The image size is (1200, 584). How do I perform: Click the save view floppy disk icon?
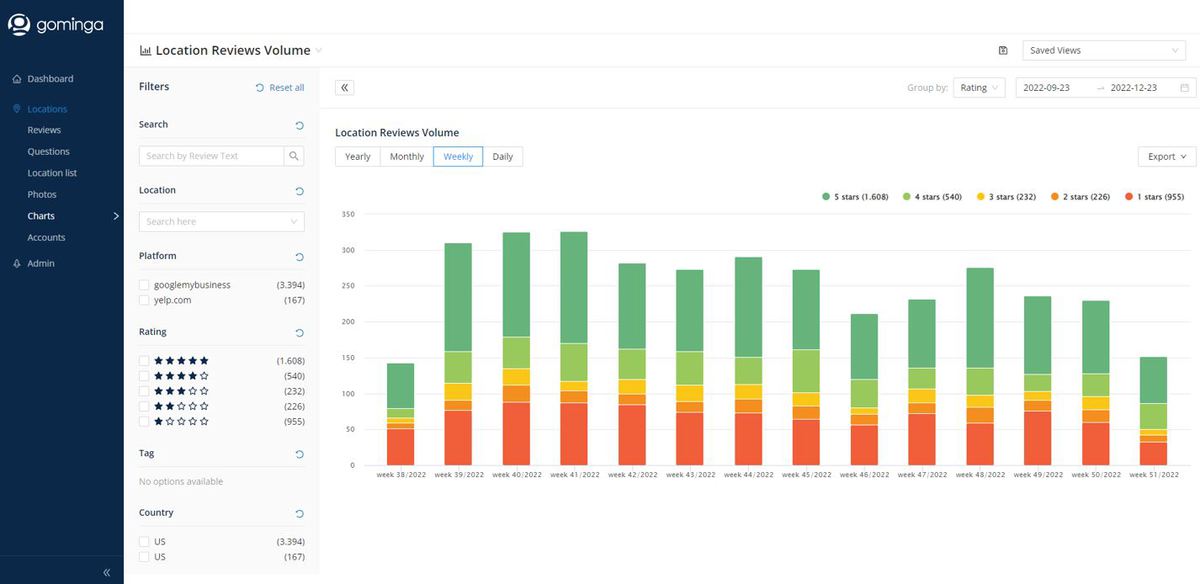1003,50
